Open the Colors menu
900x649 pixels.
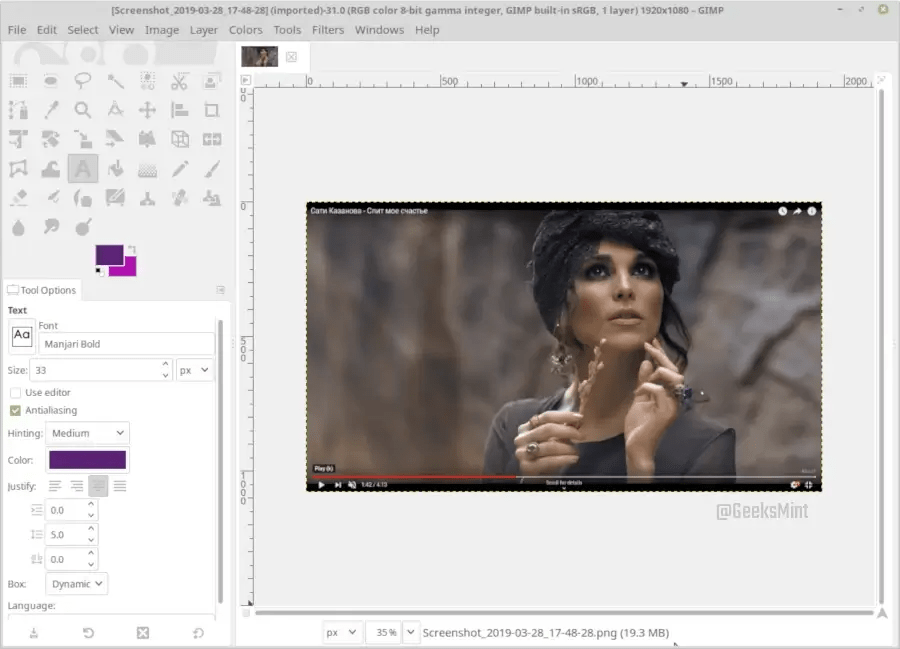pyautogui.click(x=245, y=30)
